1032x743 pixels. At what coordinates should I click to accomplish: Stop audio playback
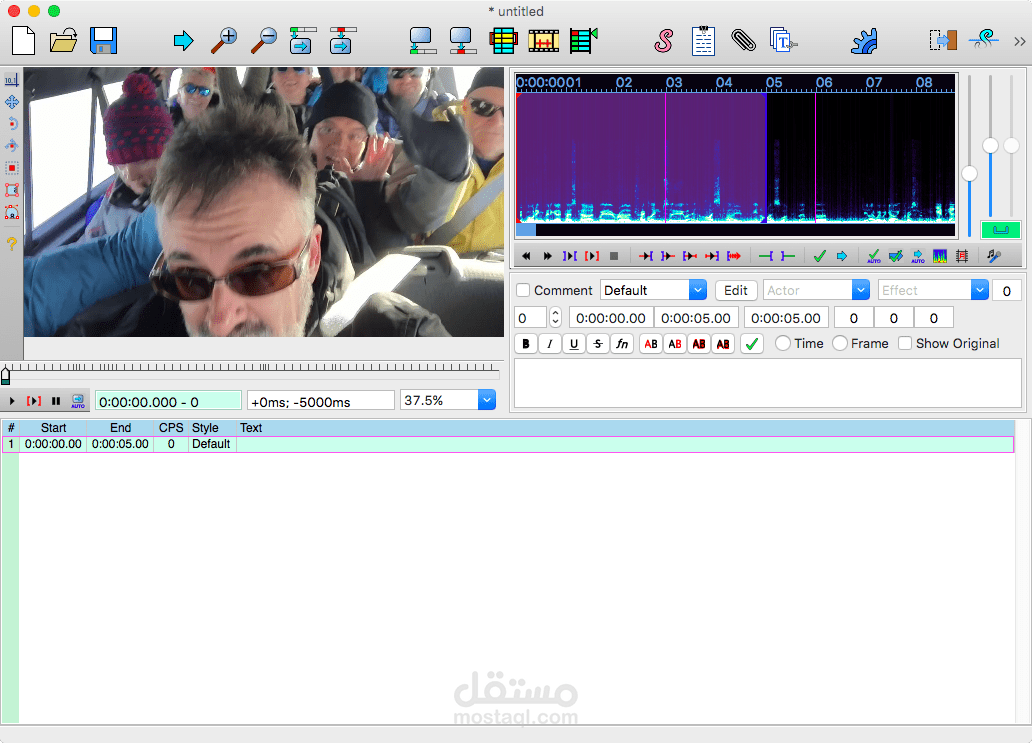point(614,256)
